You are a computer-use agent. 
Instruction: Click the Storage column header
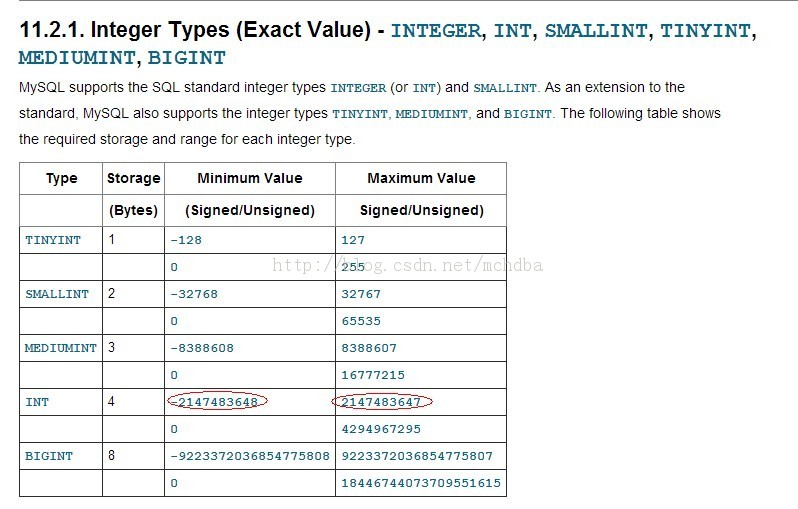pyautogui.click(x=133, y=178)
